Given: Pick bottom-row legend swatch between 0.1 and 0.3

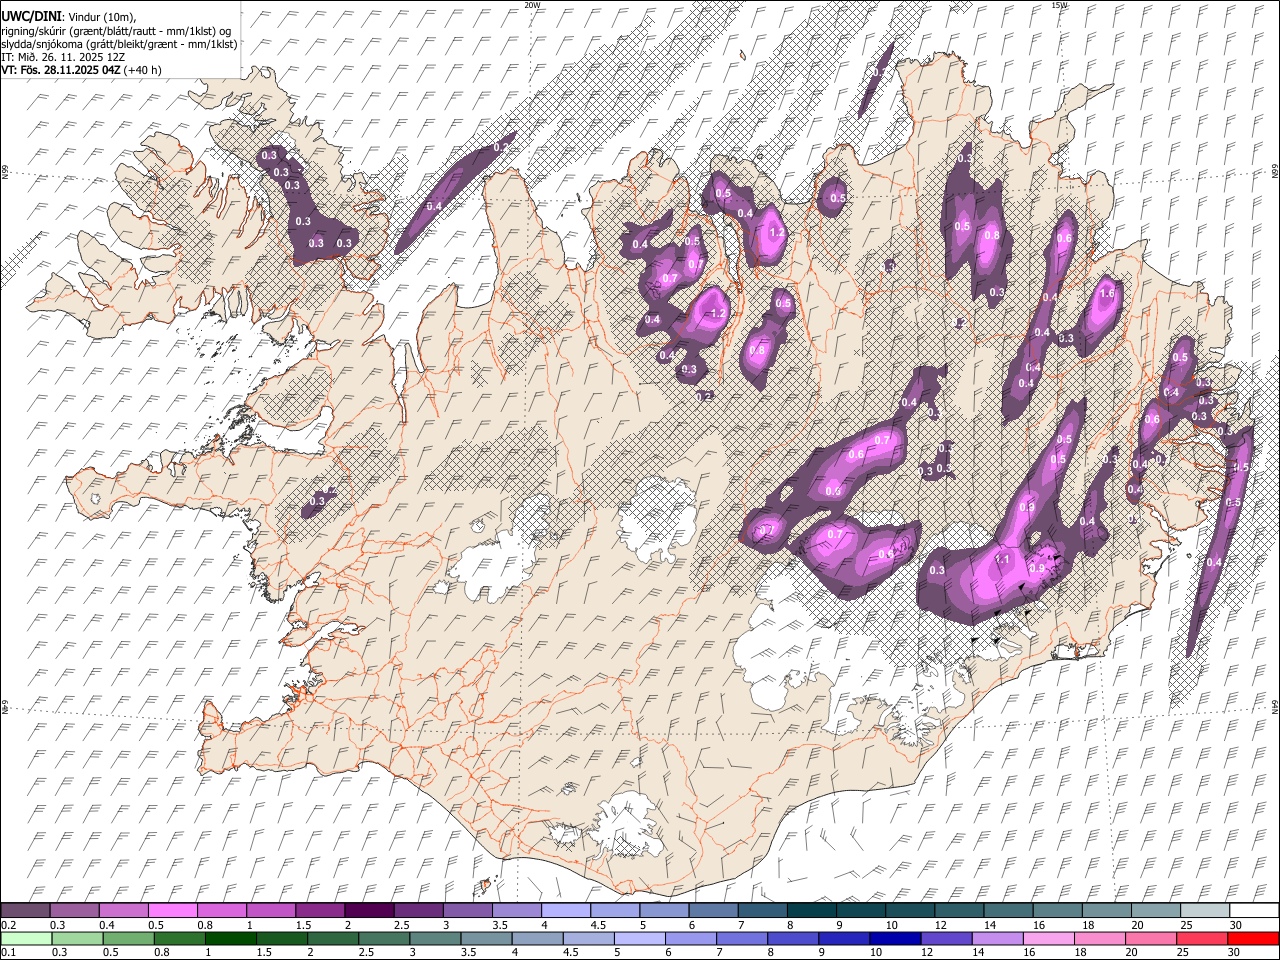Looking at the screenshot, I should [x=25, y=939].
